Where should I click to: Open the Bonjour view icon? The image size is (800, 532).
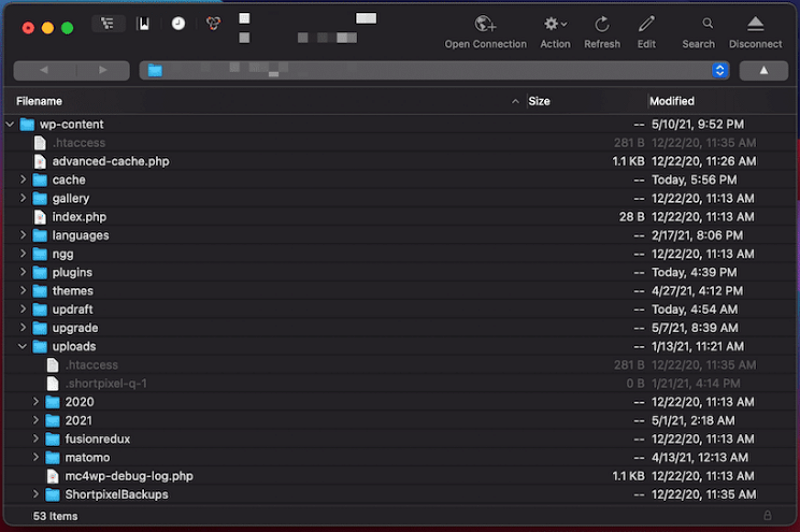212,24
